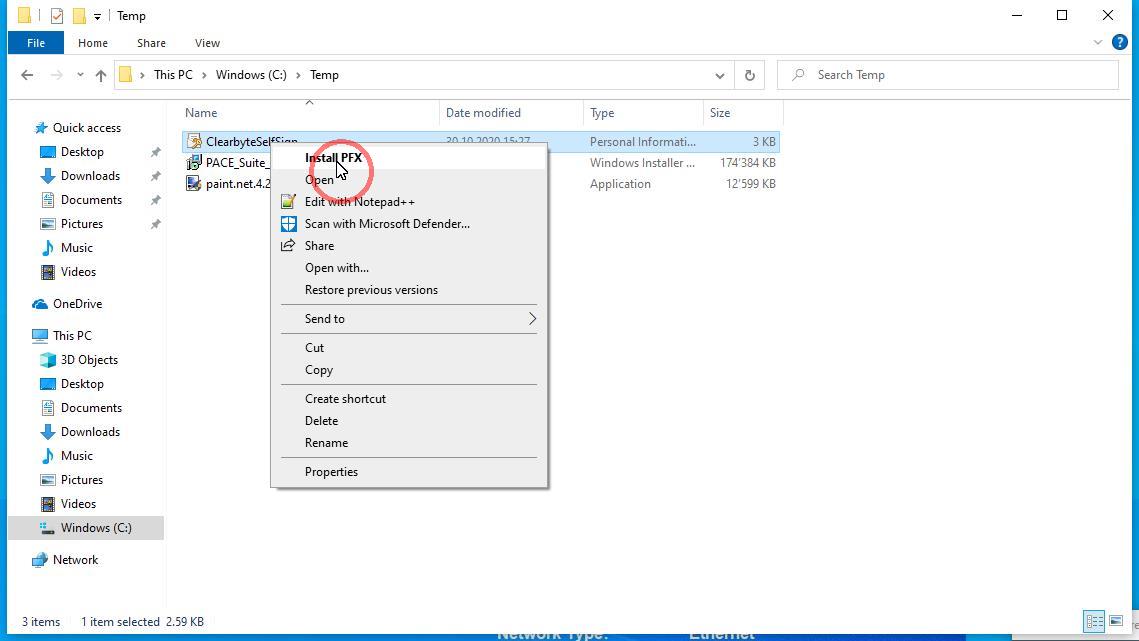The width and height of the screenshot is (1139, 641).
Task: Click the Up directory arrow
Action: [100, 75]
